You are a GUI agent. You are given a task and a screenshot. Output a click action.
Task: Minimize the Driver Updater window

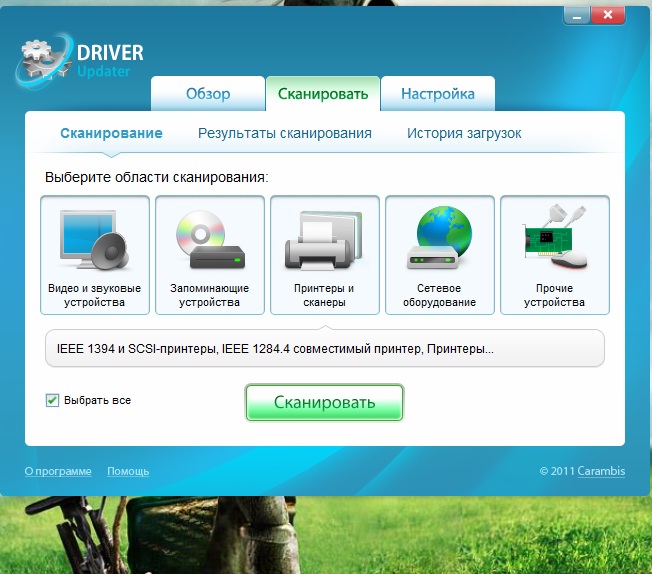click(x=576, y=16)
